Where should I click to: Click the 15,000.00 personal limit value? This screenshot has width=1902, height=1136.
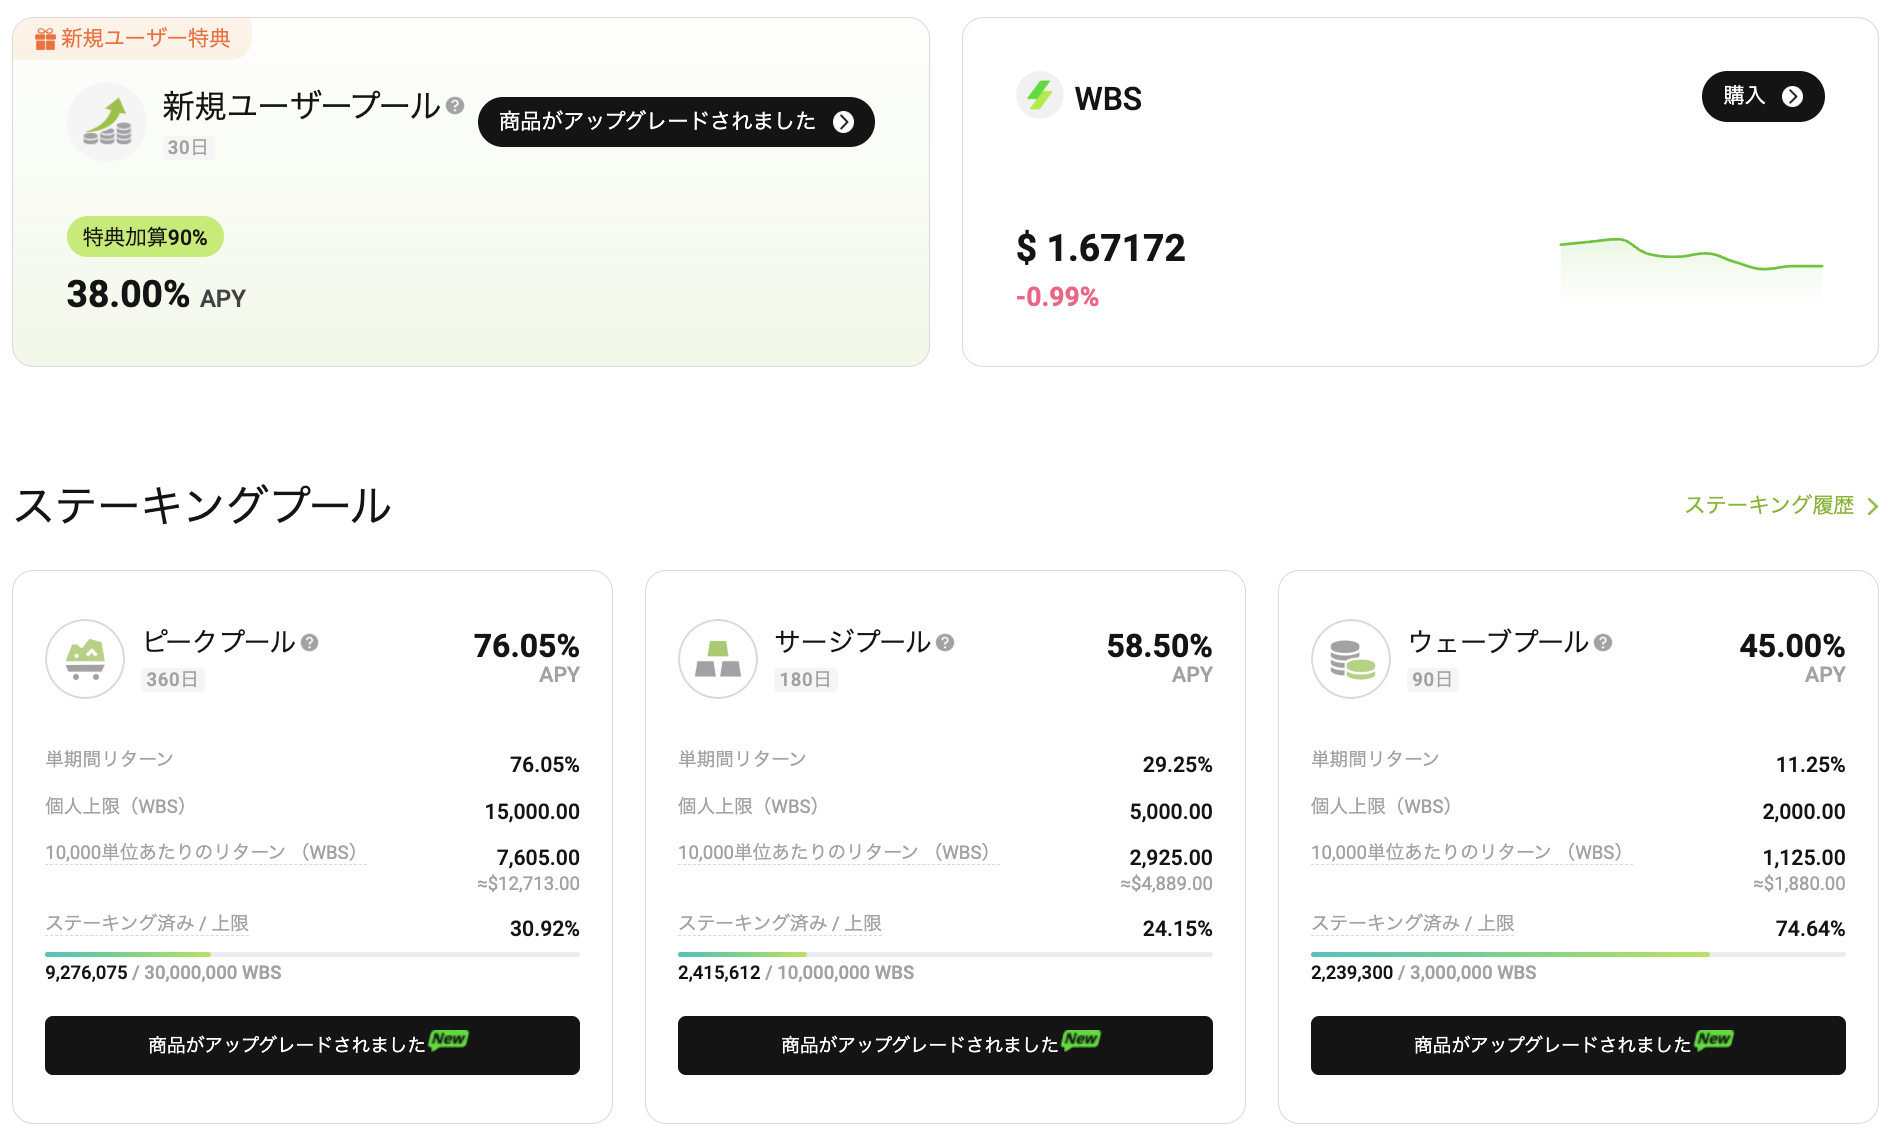point(532,812)
